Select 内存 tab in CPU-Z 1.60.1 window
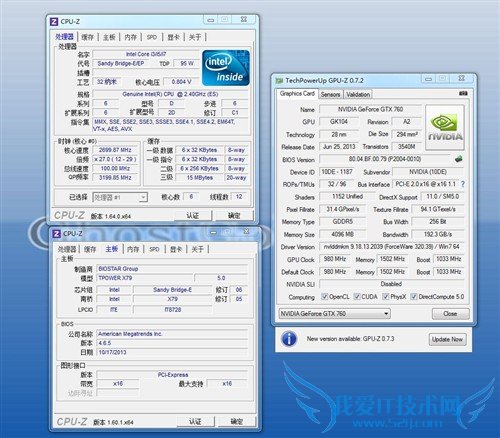Viewport: 500px width, 438px height. [x=133, y=249]
